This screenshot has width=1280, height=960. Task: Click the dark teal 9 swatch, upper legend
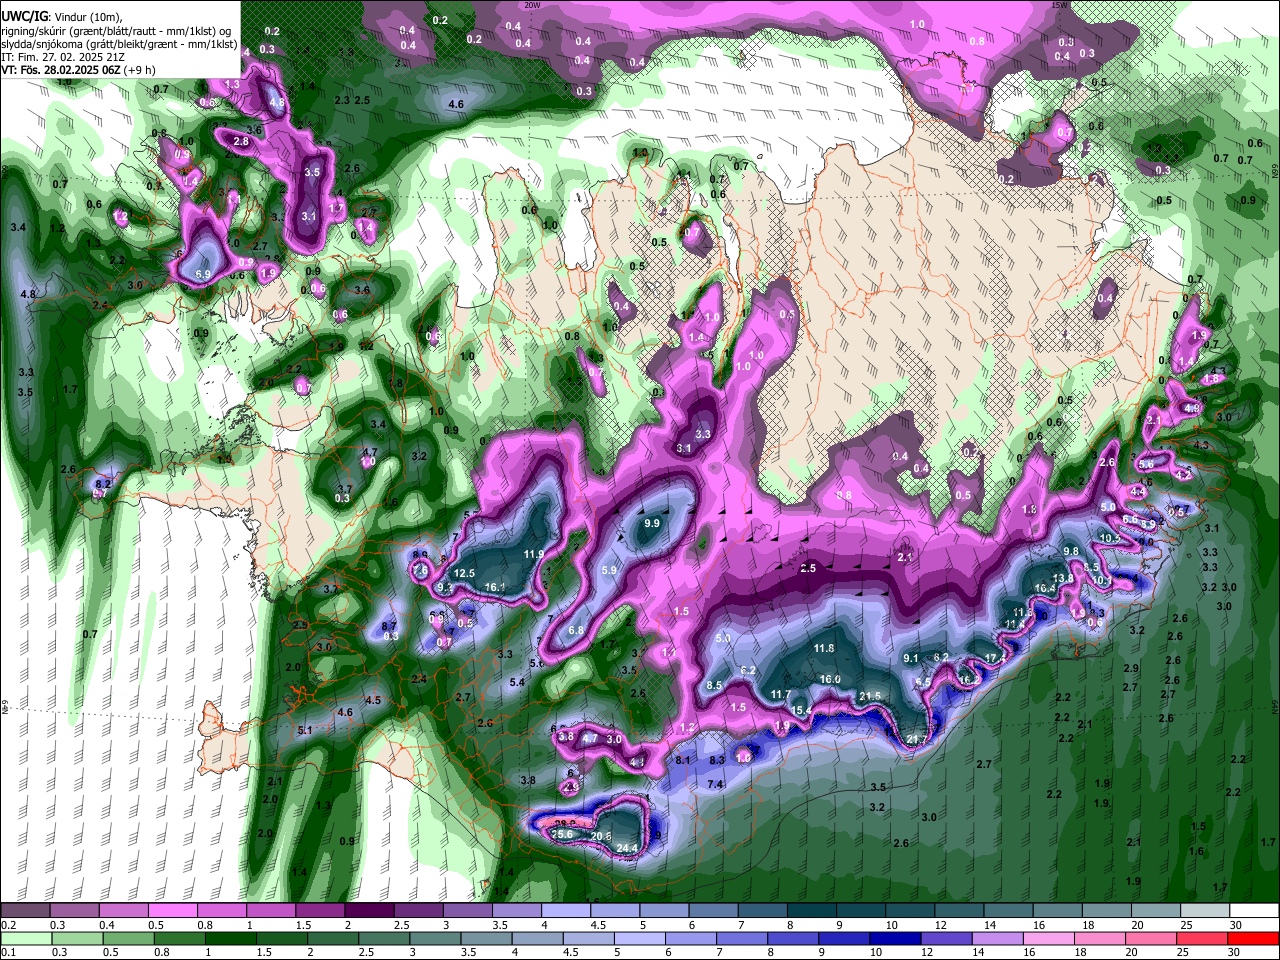point(861,911)
